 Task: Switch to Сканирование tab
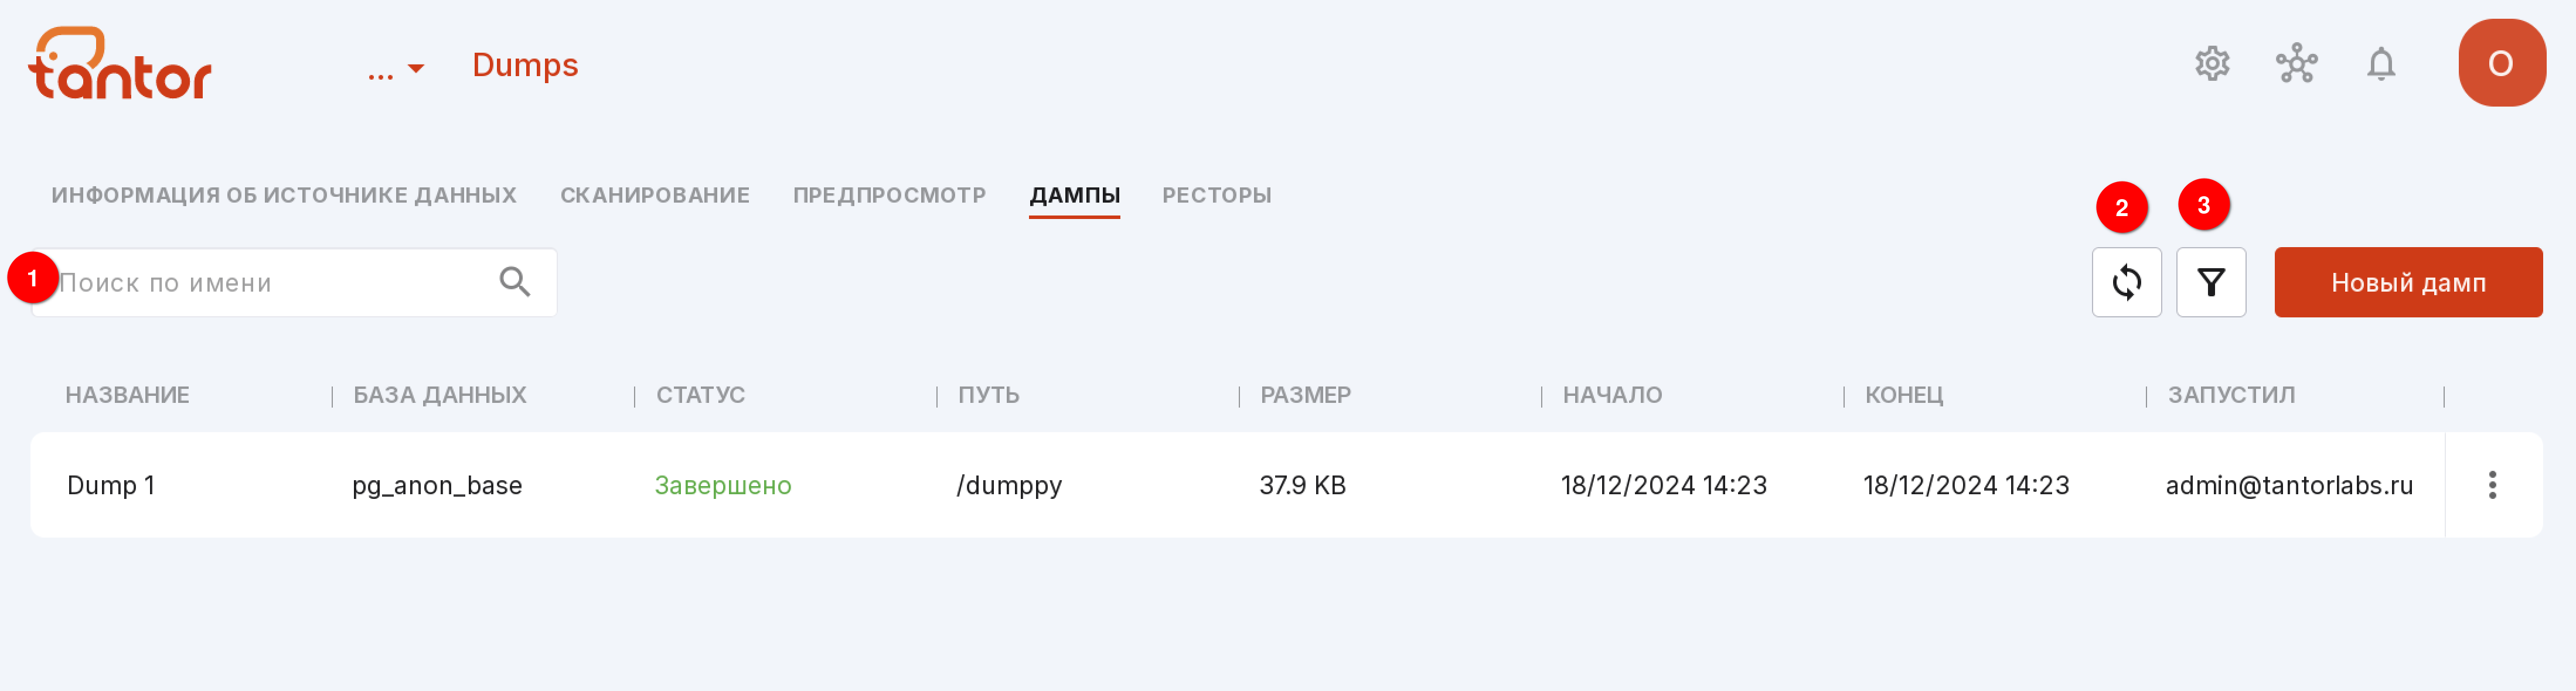654,195
